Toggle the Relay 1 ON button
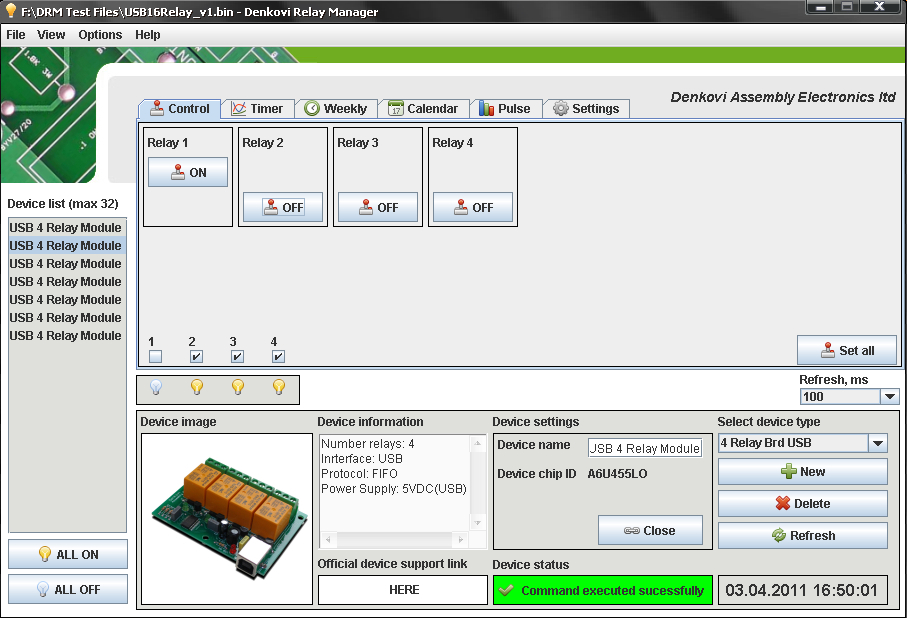This screenshot has width=907, height=618. 188,172
